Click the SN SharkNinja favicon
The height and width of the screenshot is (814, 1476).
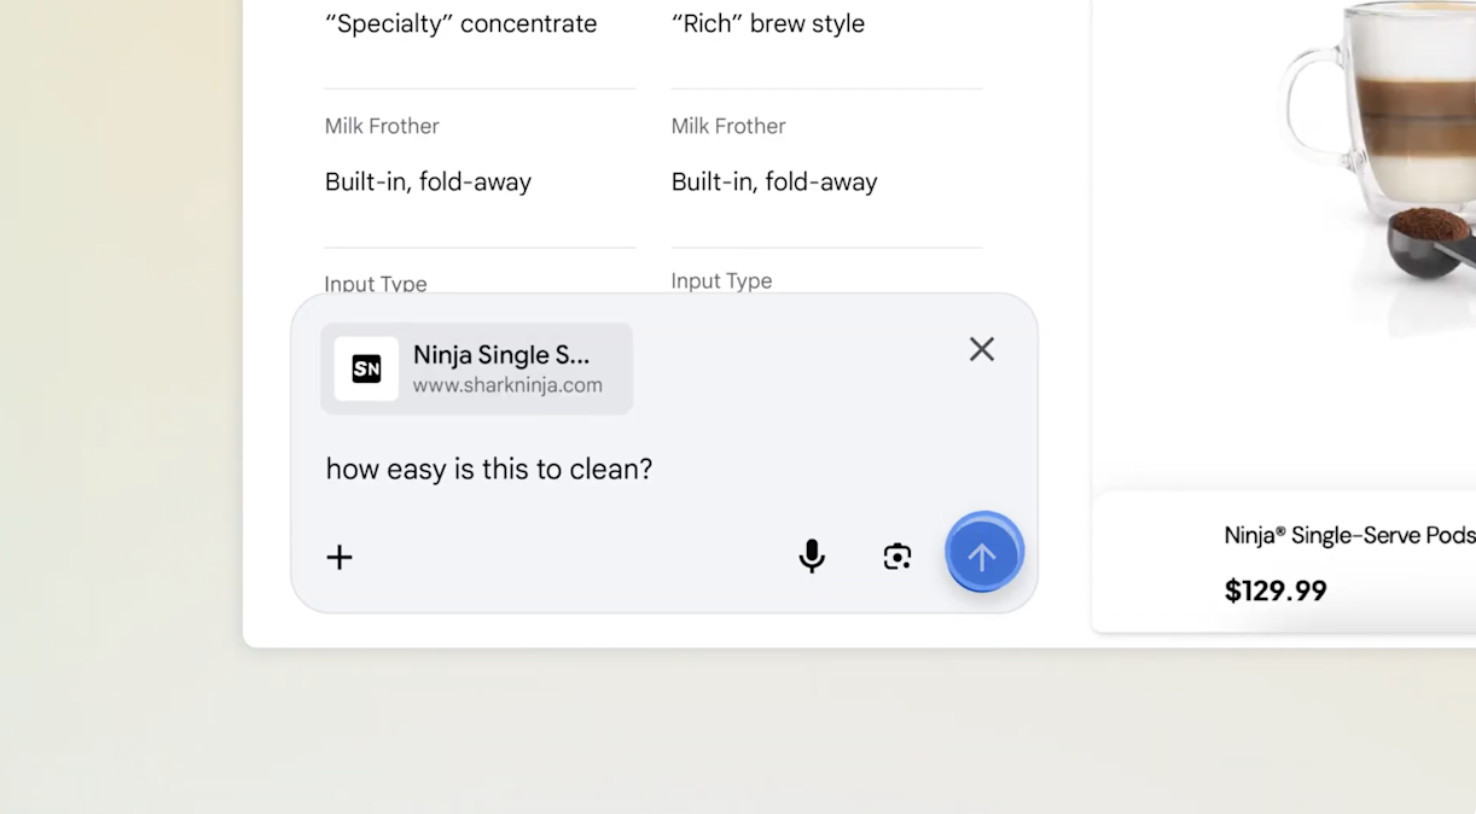pyautogui.click(x=366, y=369)
